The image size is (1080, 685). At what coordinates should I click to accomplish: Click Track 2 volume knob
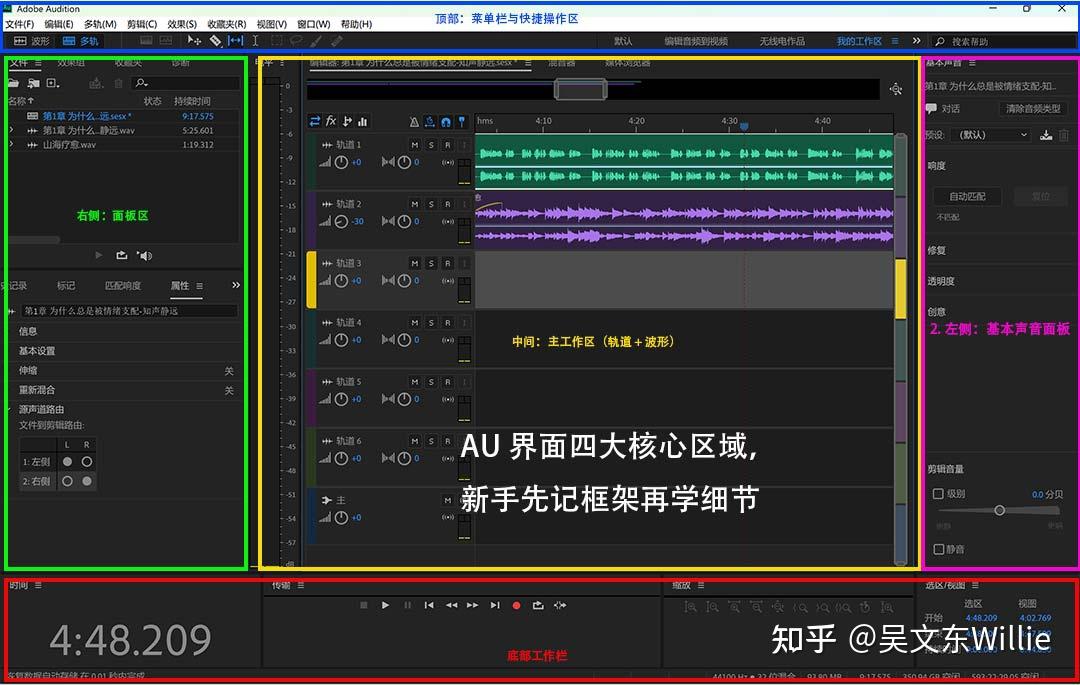pyautogui.click(x=341, y=222)
